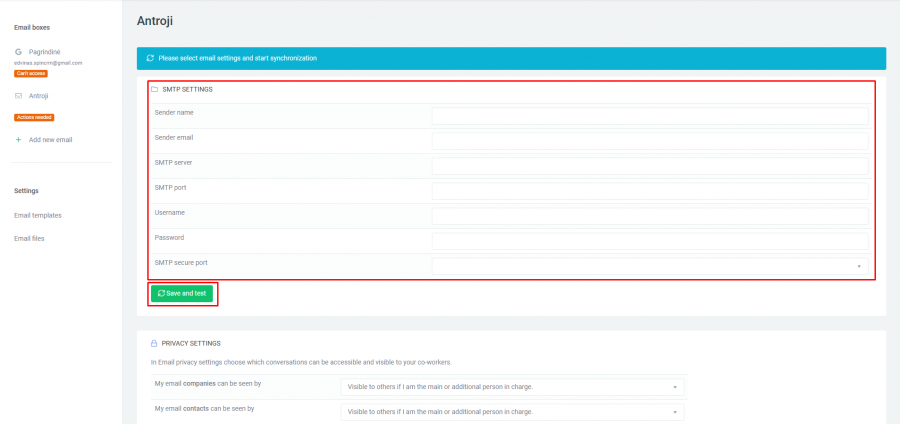The image size is (900, 424).
Task: Click the 'Please select email settings' banner text
Action: pyautogui.click(x=238, y=58)
